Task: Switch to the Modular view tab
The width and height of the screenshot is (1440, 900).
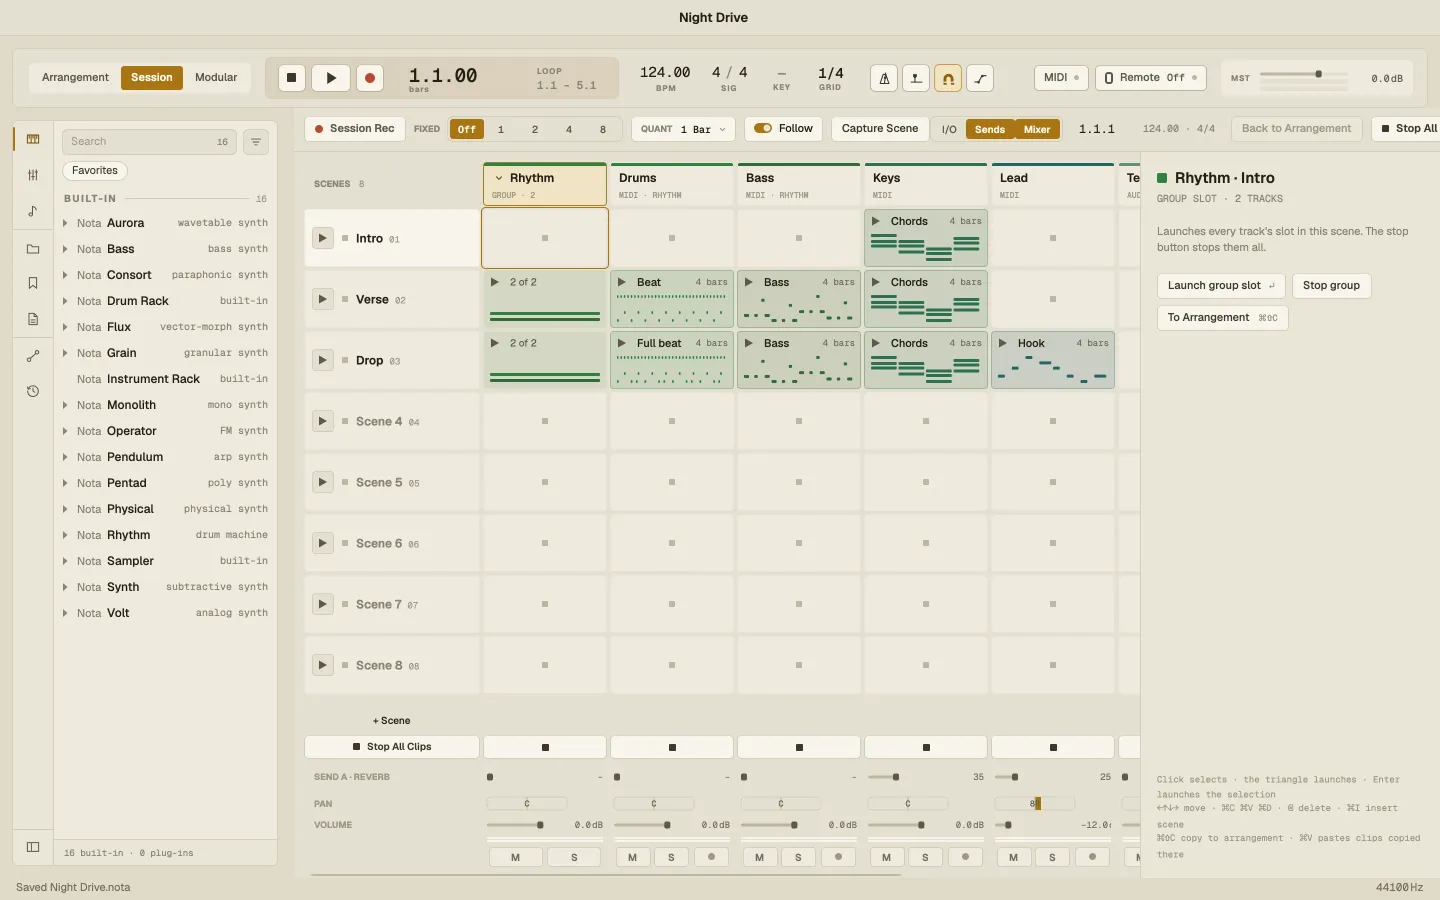Action: click(216, 78)
